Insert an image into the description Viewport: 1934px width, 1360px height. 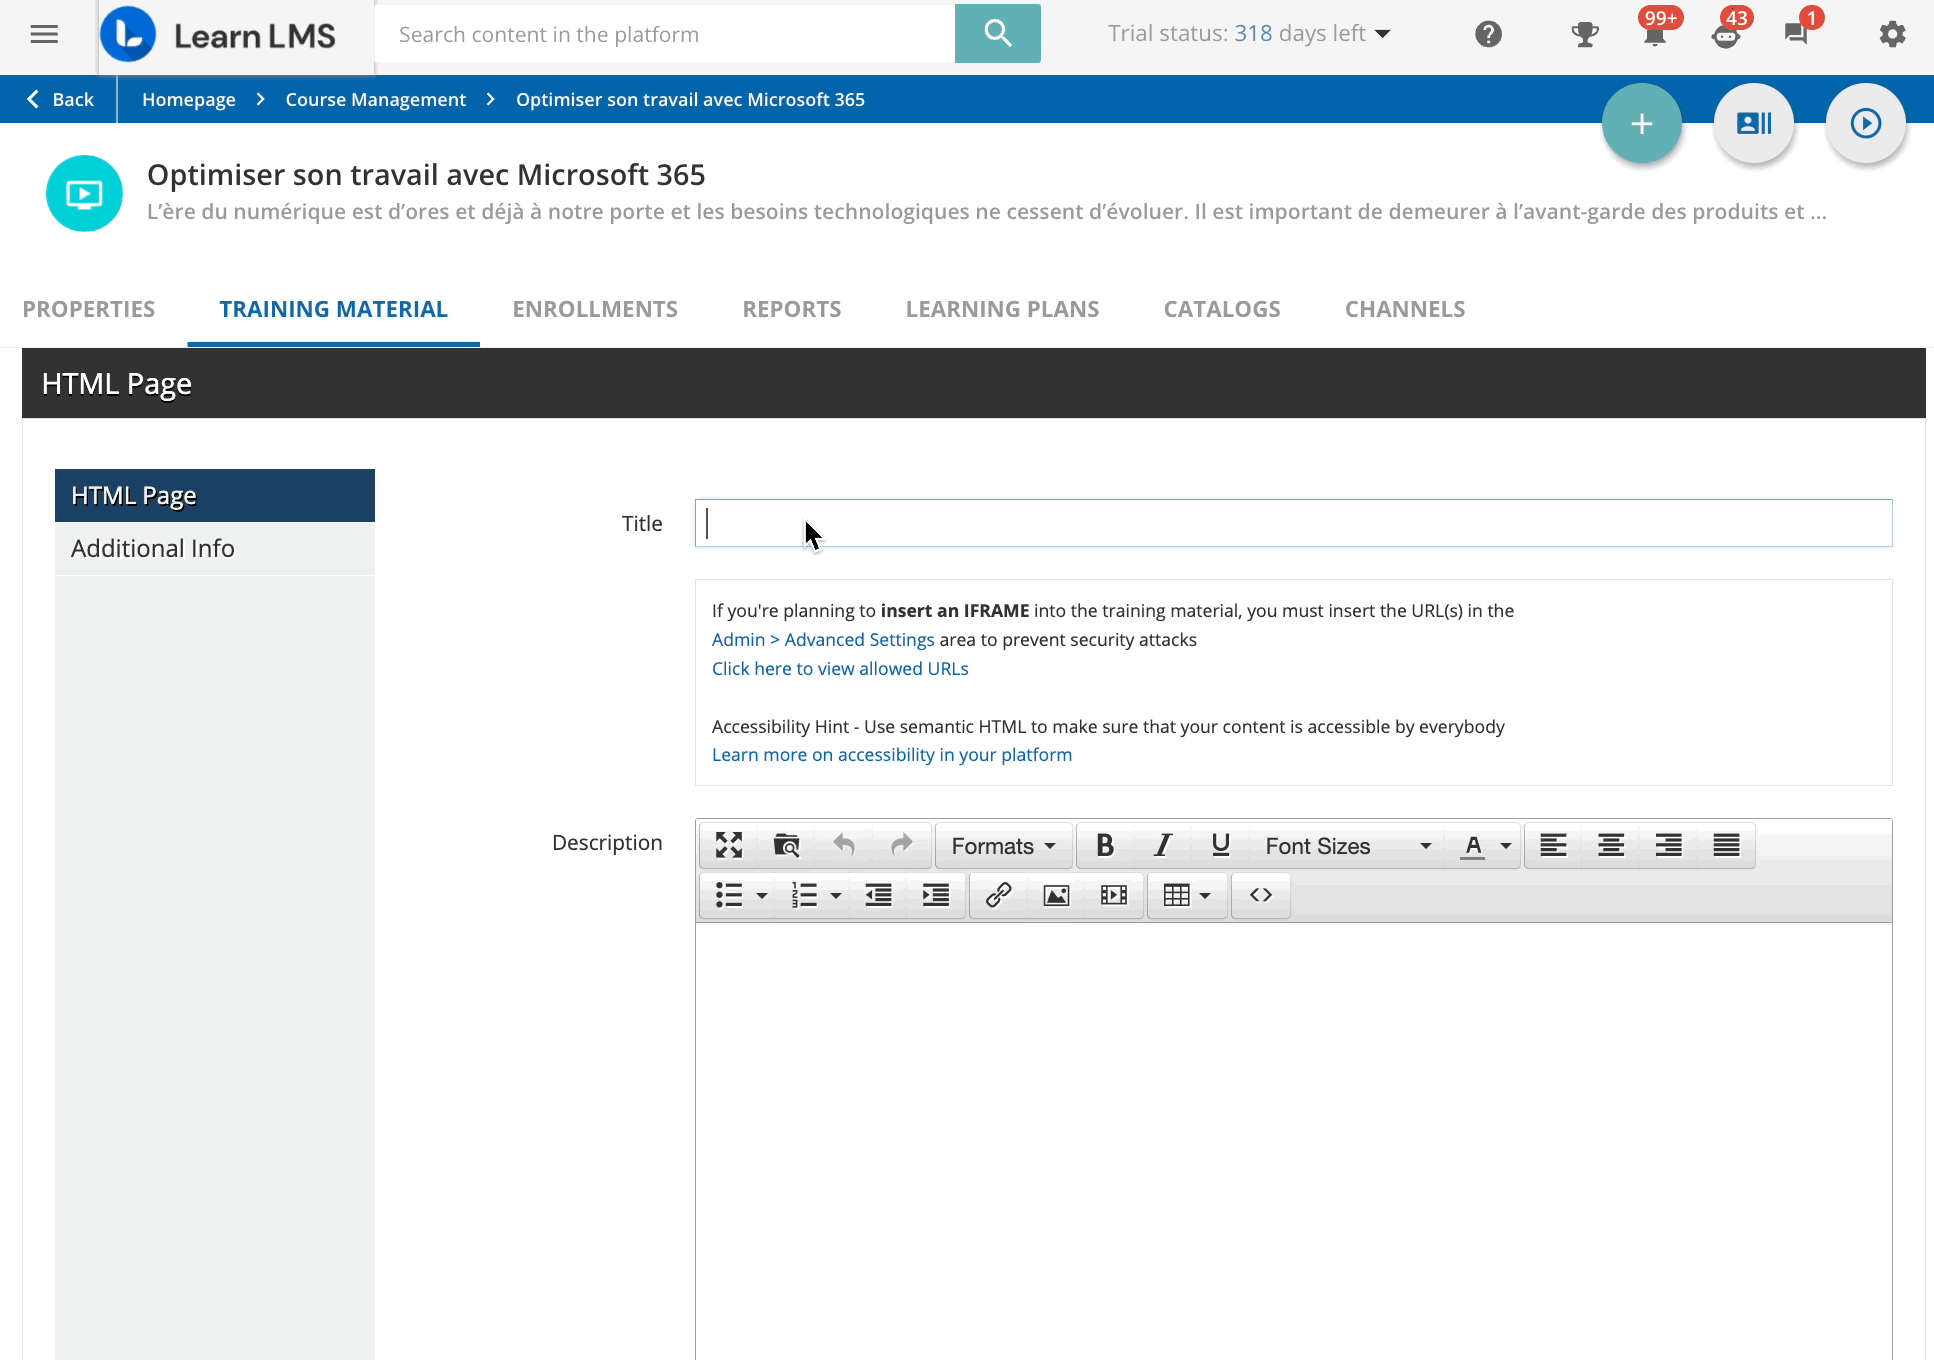click(1056, 895)
